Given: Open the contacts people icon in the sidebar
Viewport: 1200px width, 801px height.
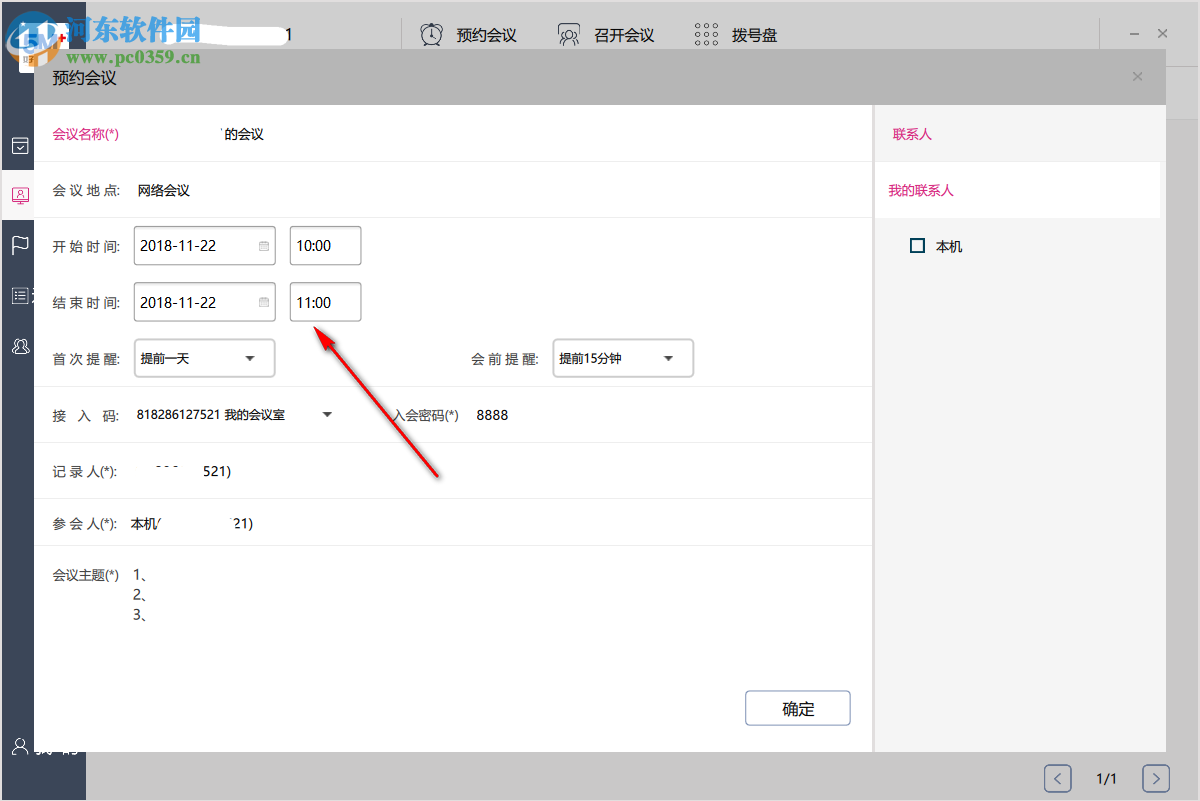Looking at the screenshot, I should [x=20, y=346].
